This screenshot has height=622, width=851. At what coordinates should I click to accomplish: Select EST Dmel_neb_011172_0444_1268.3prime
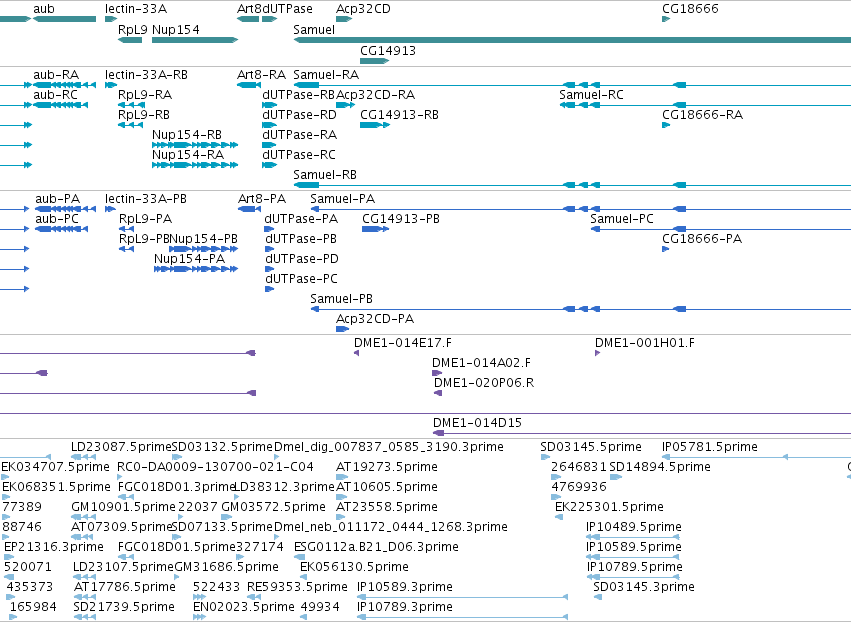click(391, 527)
